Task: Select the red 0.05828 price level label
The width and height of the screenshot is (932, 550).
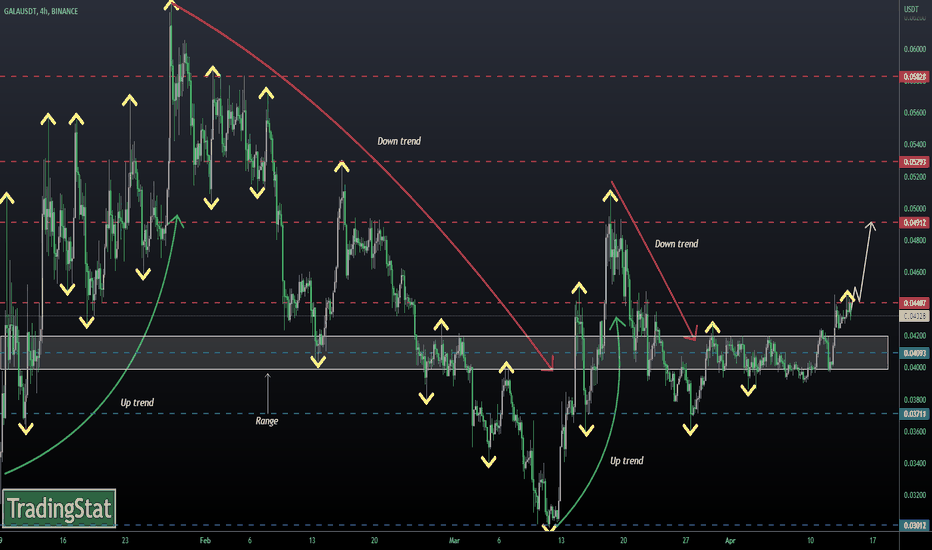Action: click(x=915, y=77)
